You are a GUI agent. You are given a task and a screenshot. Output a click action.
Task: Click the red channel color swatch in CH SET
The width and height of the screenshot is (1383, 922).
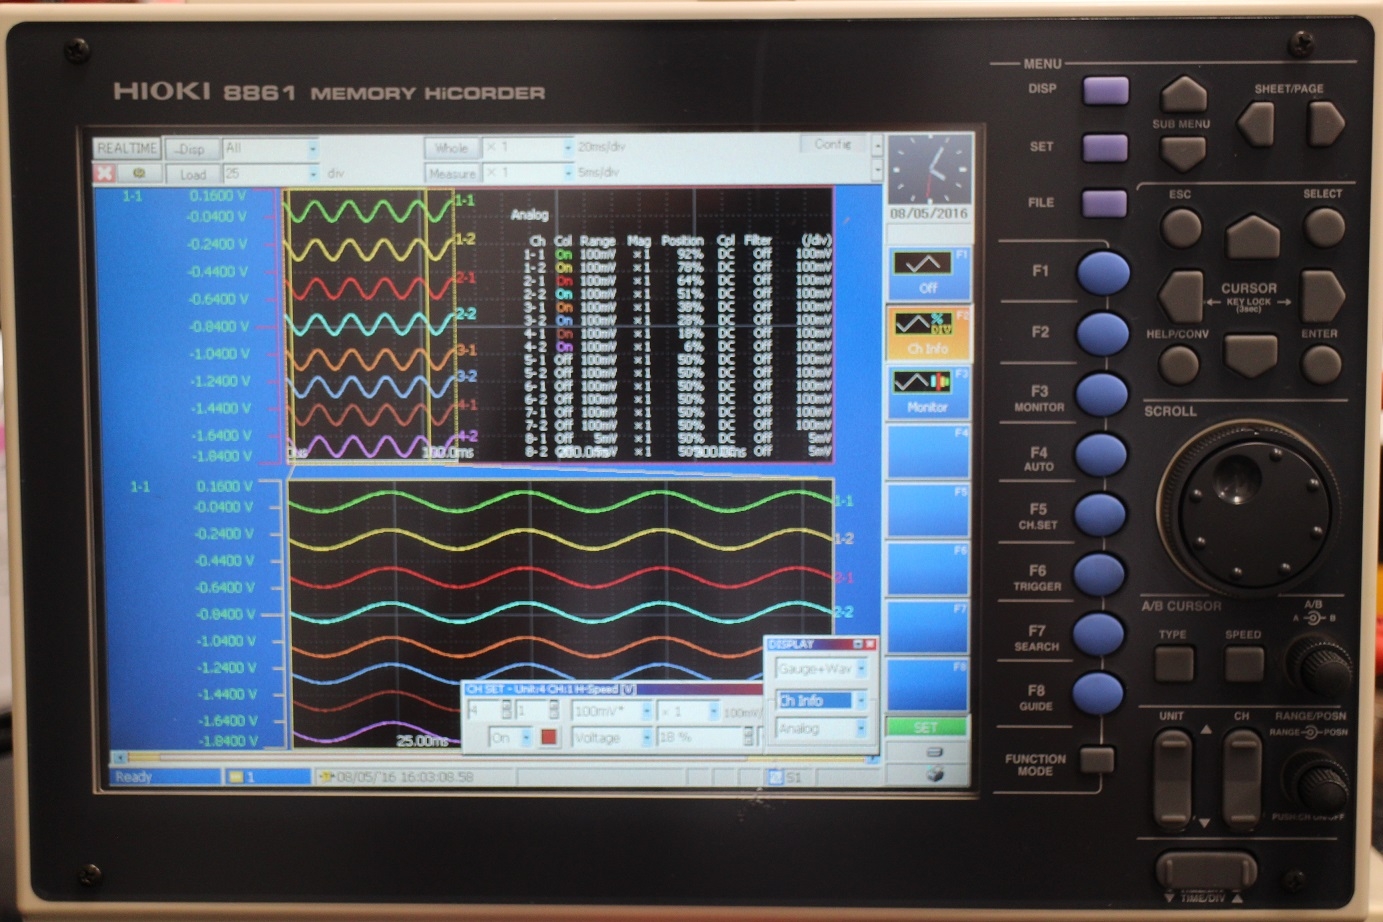pyautogui.click(x=548, y=738)
